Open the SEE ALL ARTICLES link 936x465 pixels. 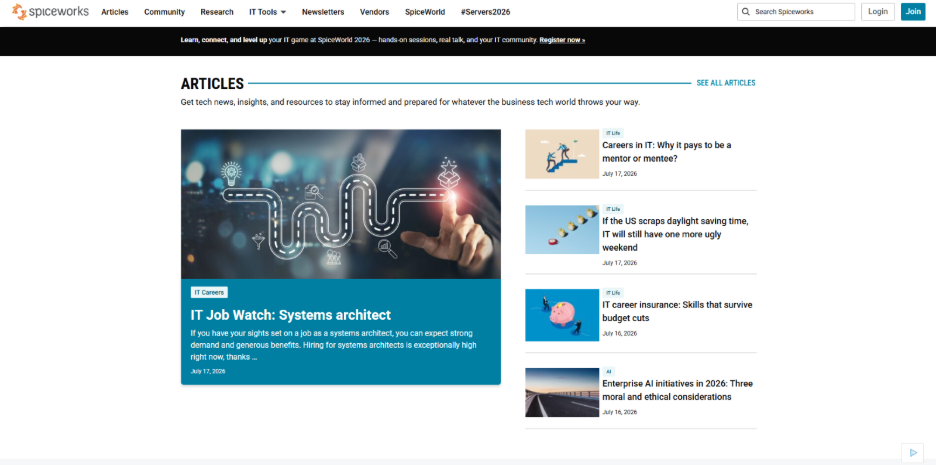pyautogui.click(x=726, y=83)
